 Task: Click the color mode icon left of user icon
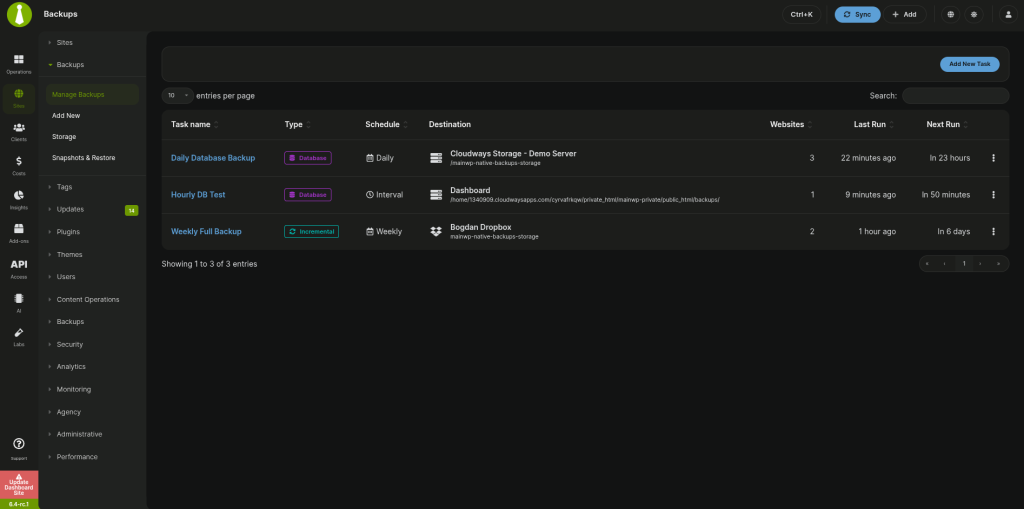(974, 14)
